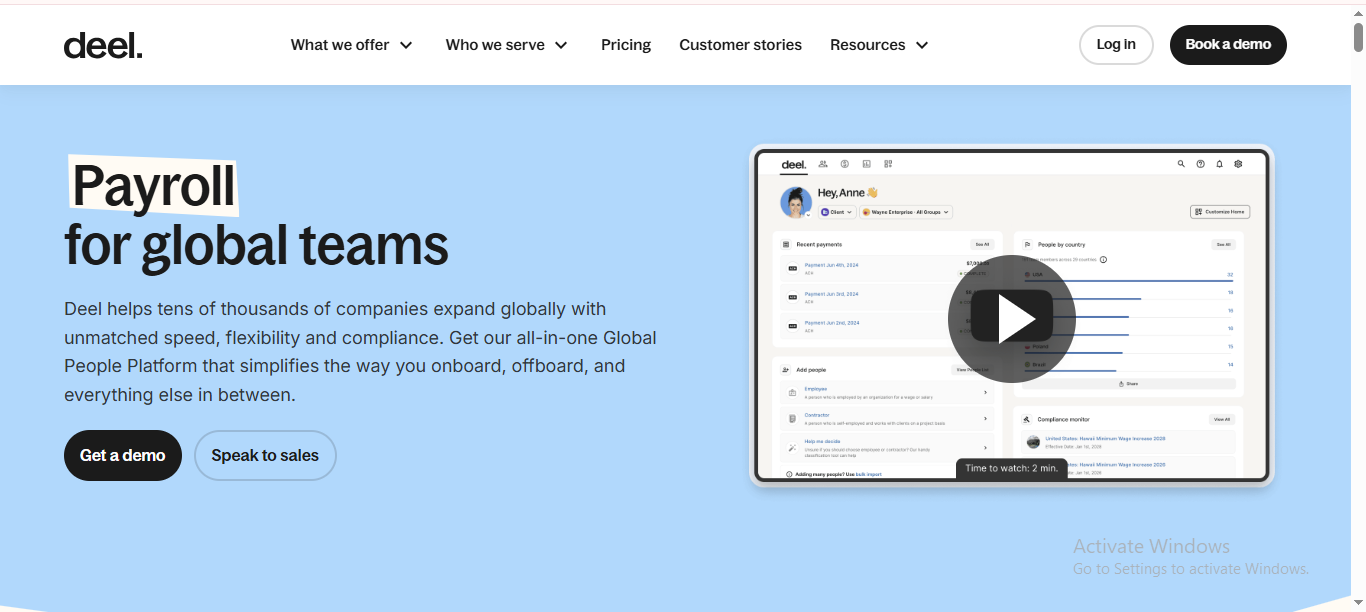Click the for global teams headline text
Screen dimensions: 1366x612
click(256, 245)
